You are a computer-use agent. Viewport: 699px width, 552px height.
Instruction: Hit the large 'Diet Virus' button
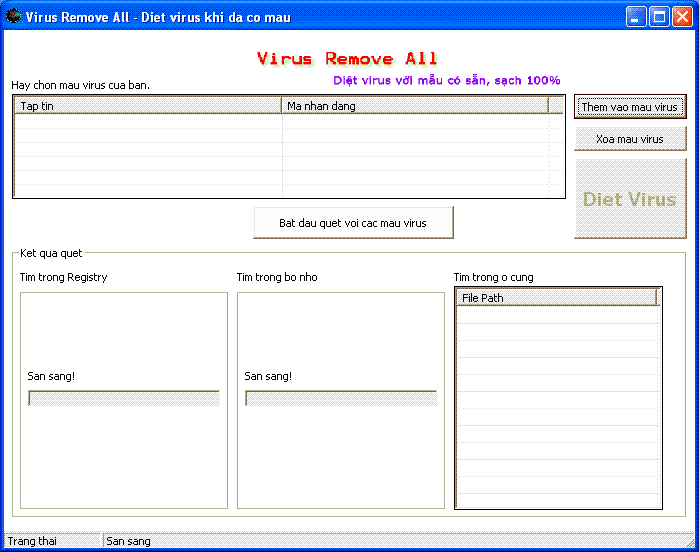(x=630, y=199)
